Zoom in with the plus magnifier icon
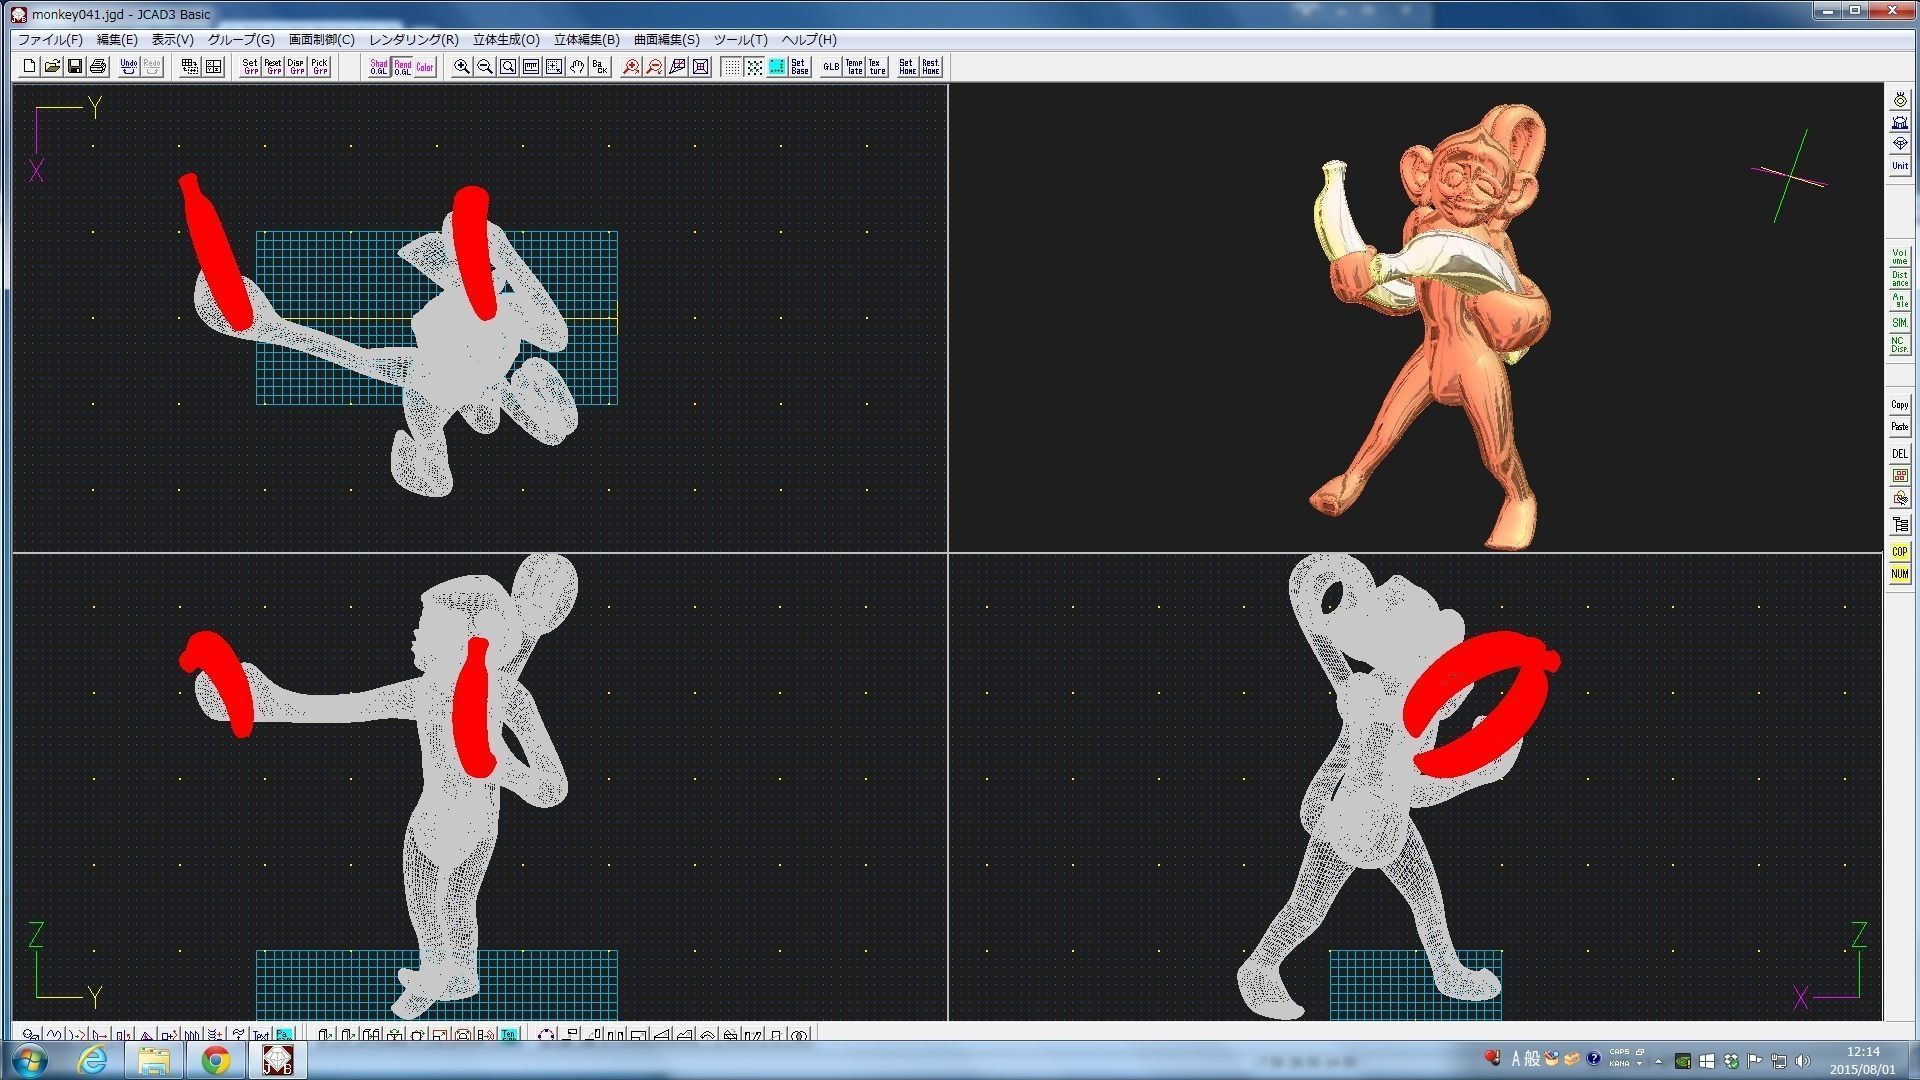Image resolution: width=1920 pixels, height=1080 pixels. 462,66
